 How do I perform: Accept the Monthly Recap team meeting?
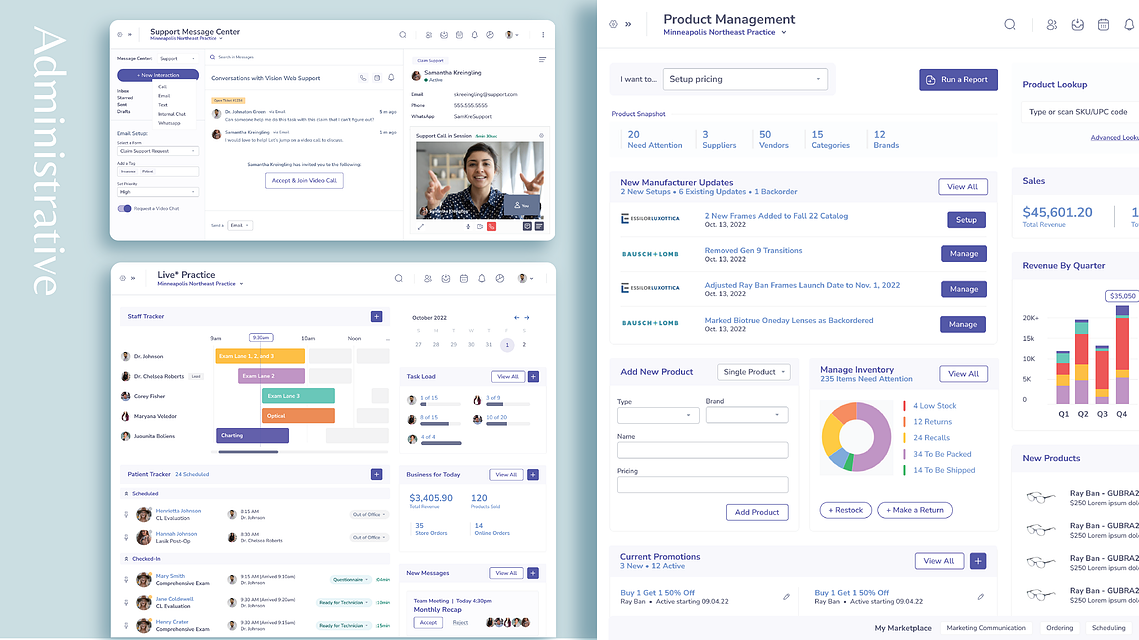click(429, 623)
